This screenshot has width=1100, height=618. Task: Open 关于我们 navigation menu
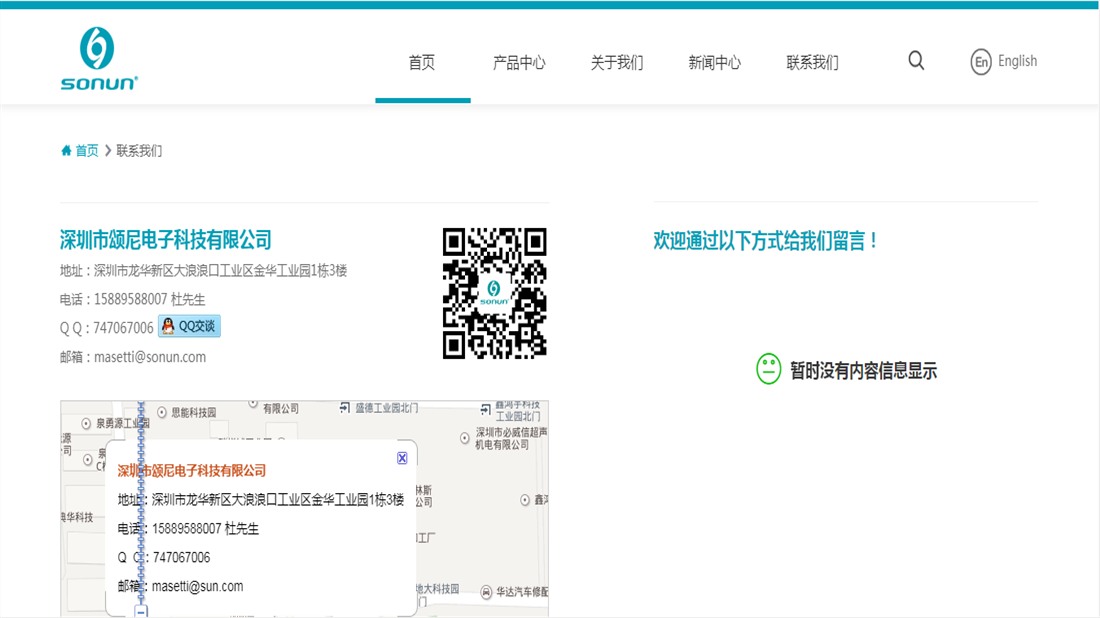click(x=617, y=62)
